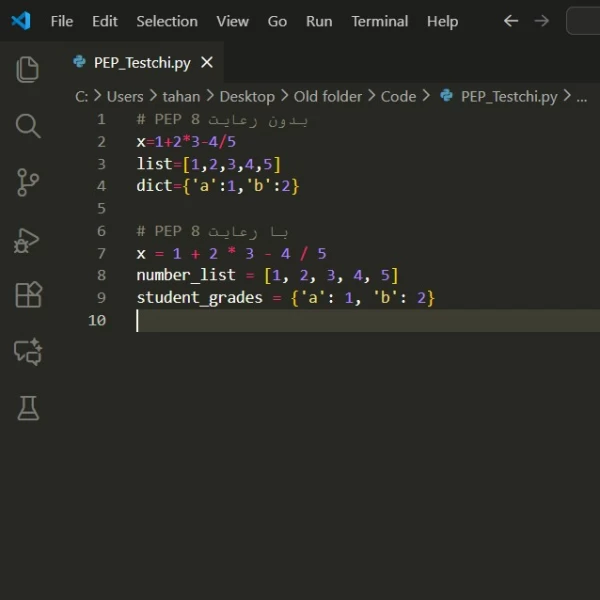Expand the Code breadcrumb segment

398,96
